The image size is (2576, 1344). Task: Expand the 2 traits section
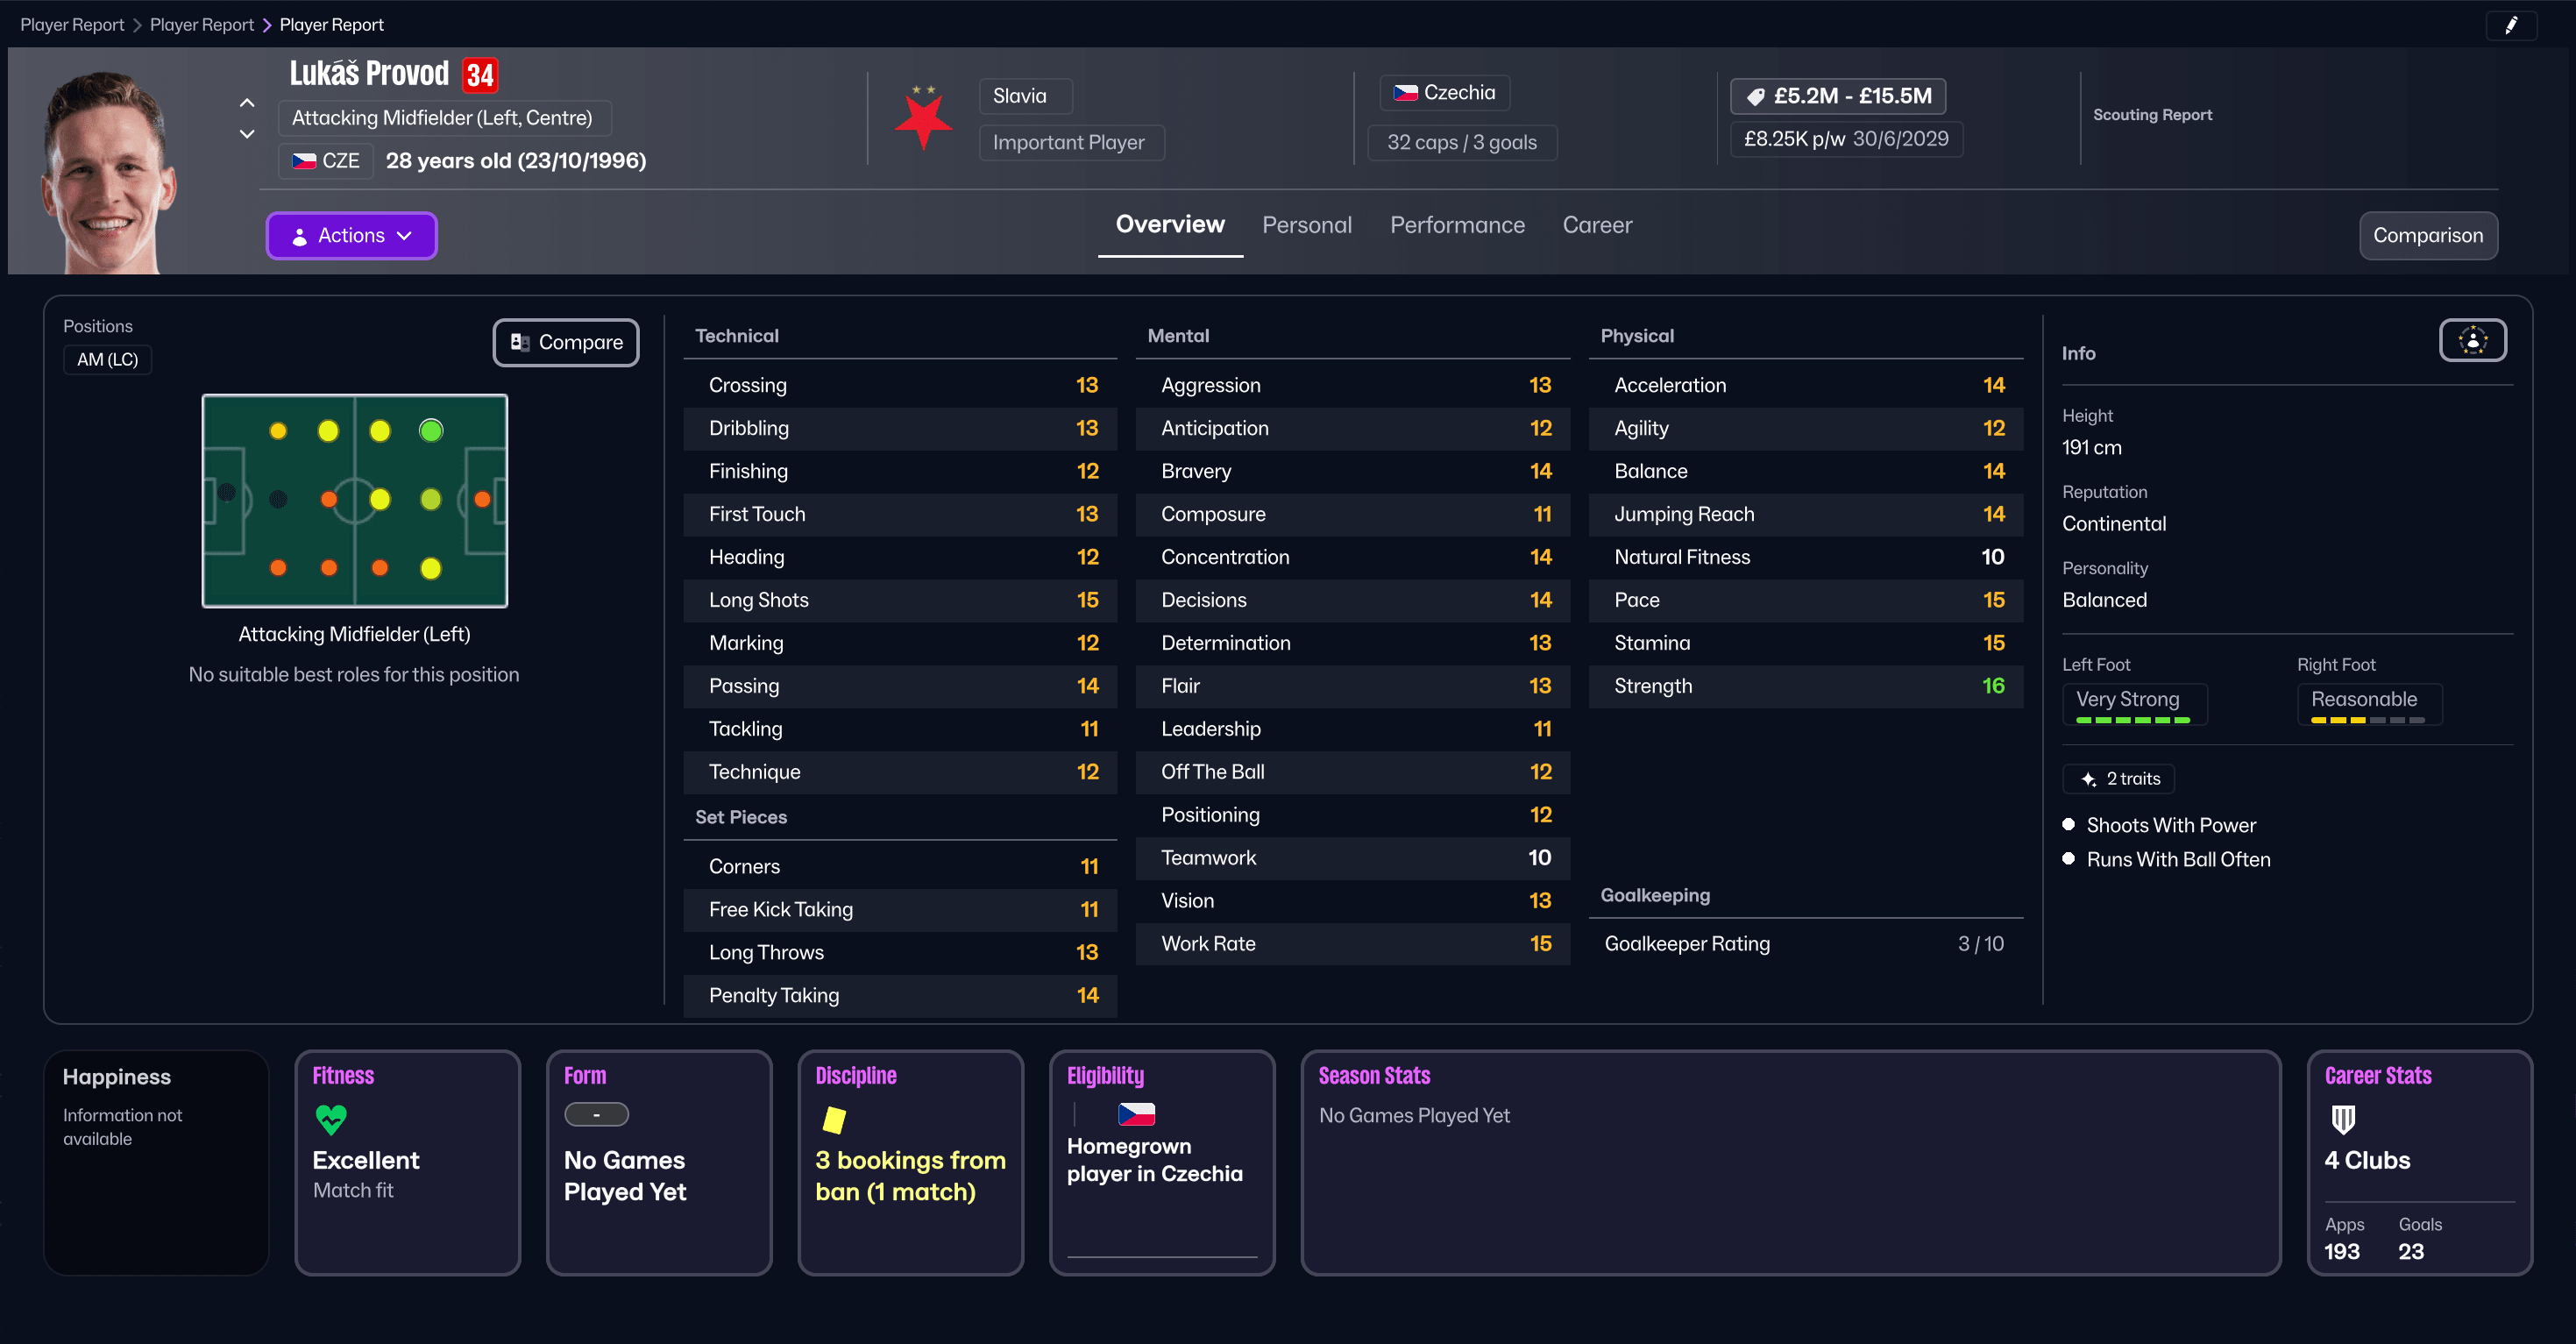pyautogui.click(x=2119, y=778)
